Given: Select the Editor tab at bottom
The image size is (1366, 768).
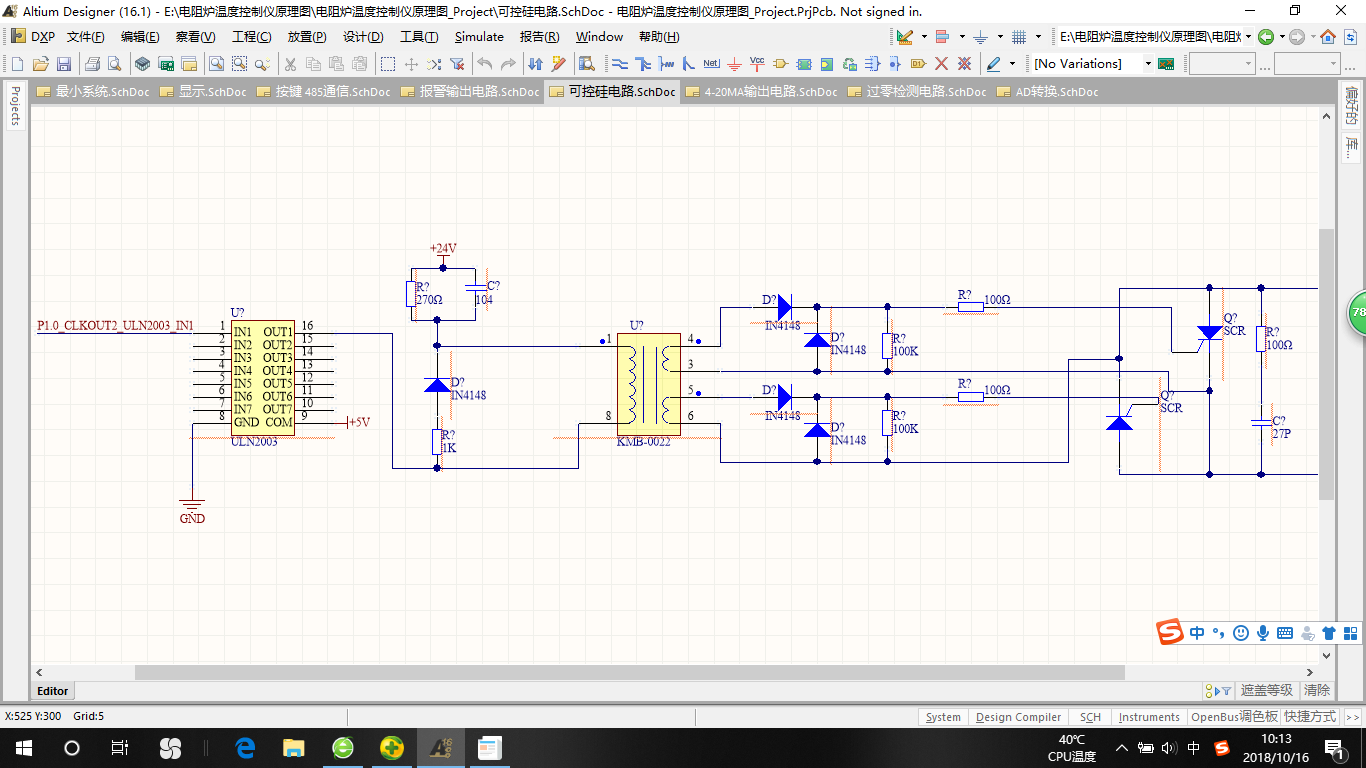Looking at the screenshot, I should pyautogui.click(x=53, y=691).
